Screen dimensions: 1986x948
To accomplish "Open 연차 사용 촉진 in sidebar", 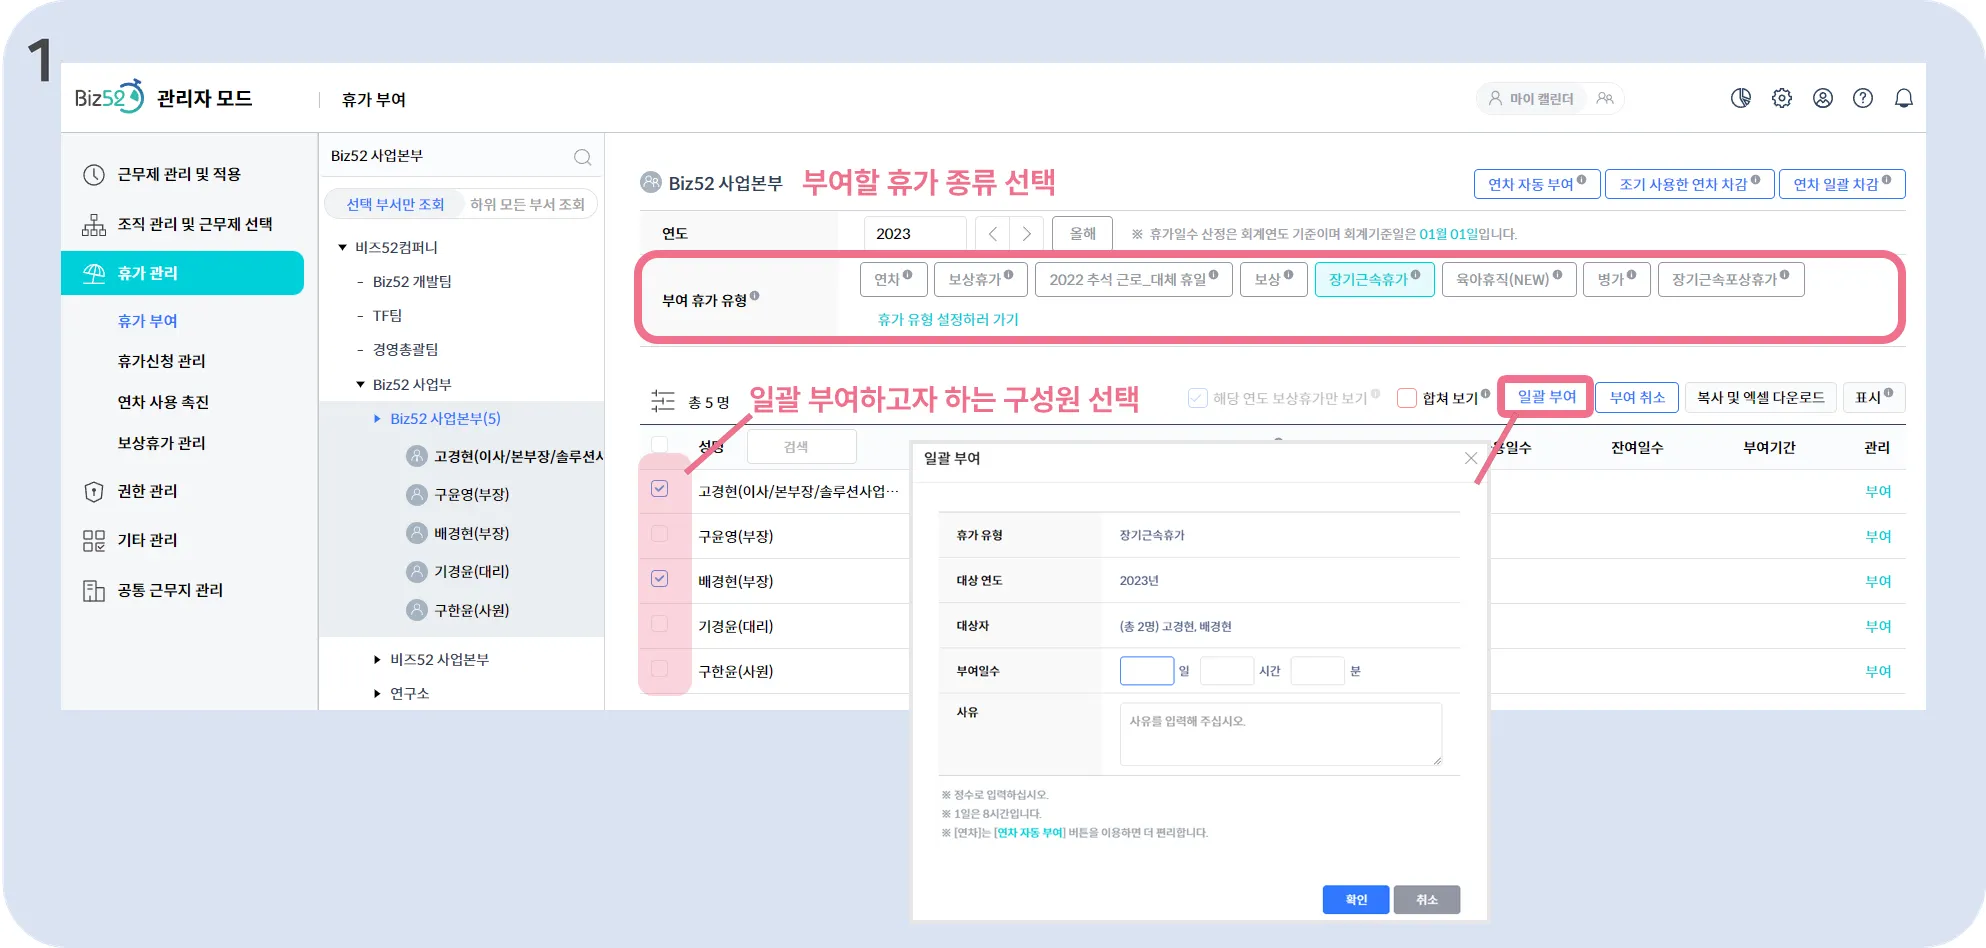I will pyautogui.click(x=163, y=402).
